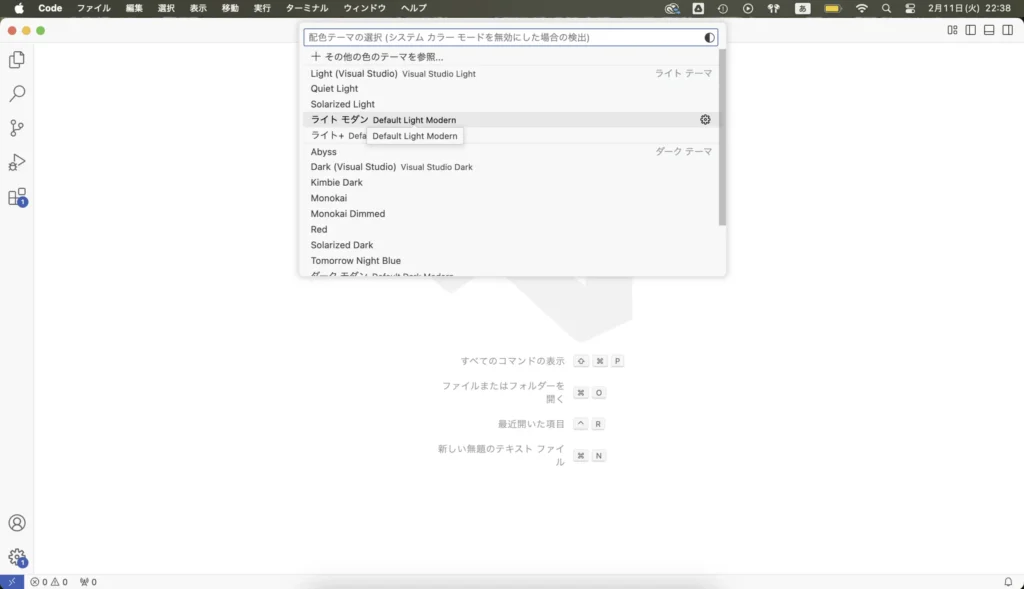The height and width of the screenshot is (589, 1024).
Task: Open the remote connection indicator in the status bar
Action: [14, 581]
